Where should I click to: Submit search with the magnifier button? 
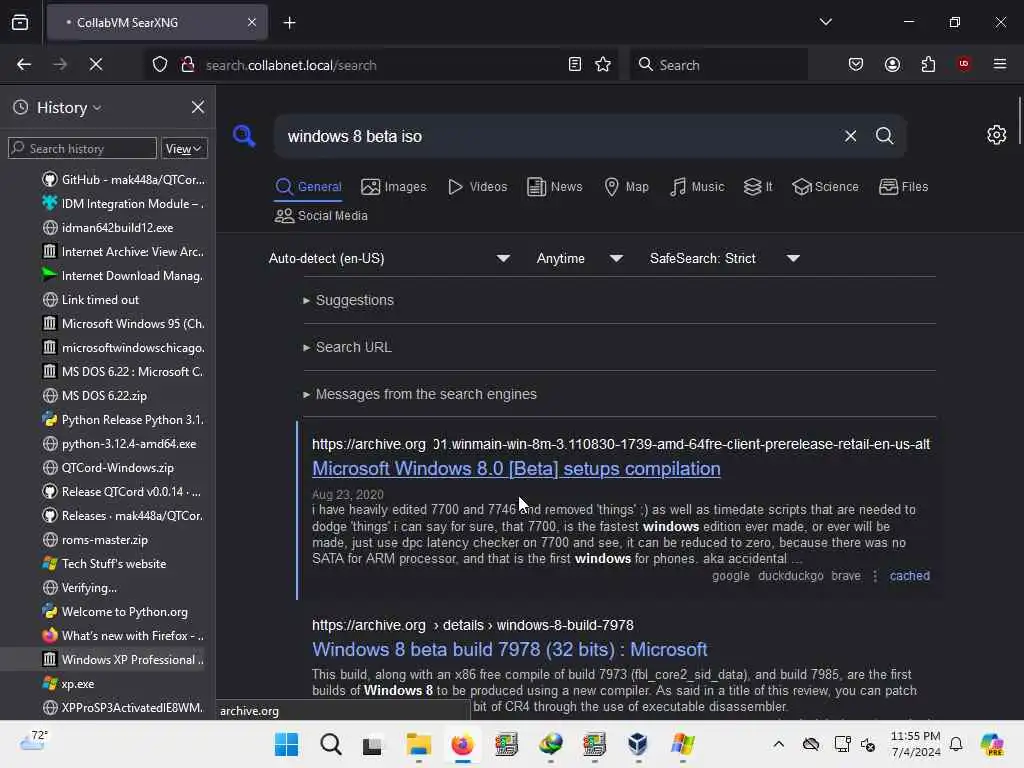click(x=884, y=136)
